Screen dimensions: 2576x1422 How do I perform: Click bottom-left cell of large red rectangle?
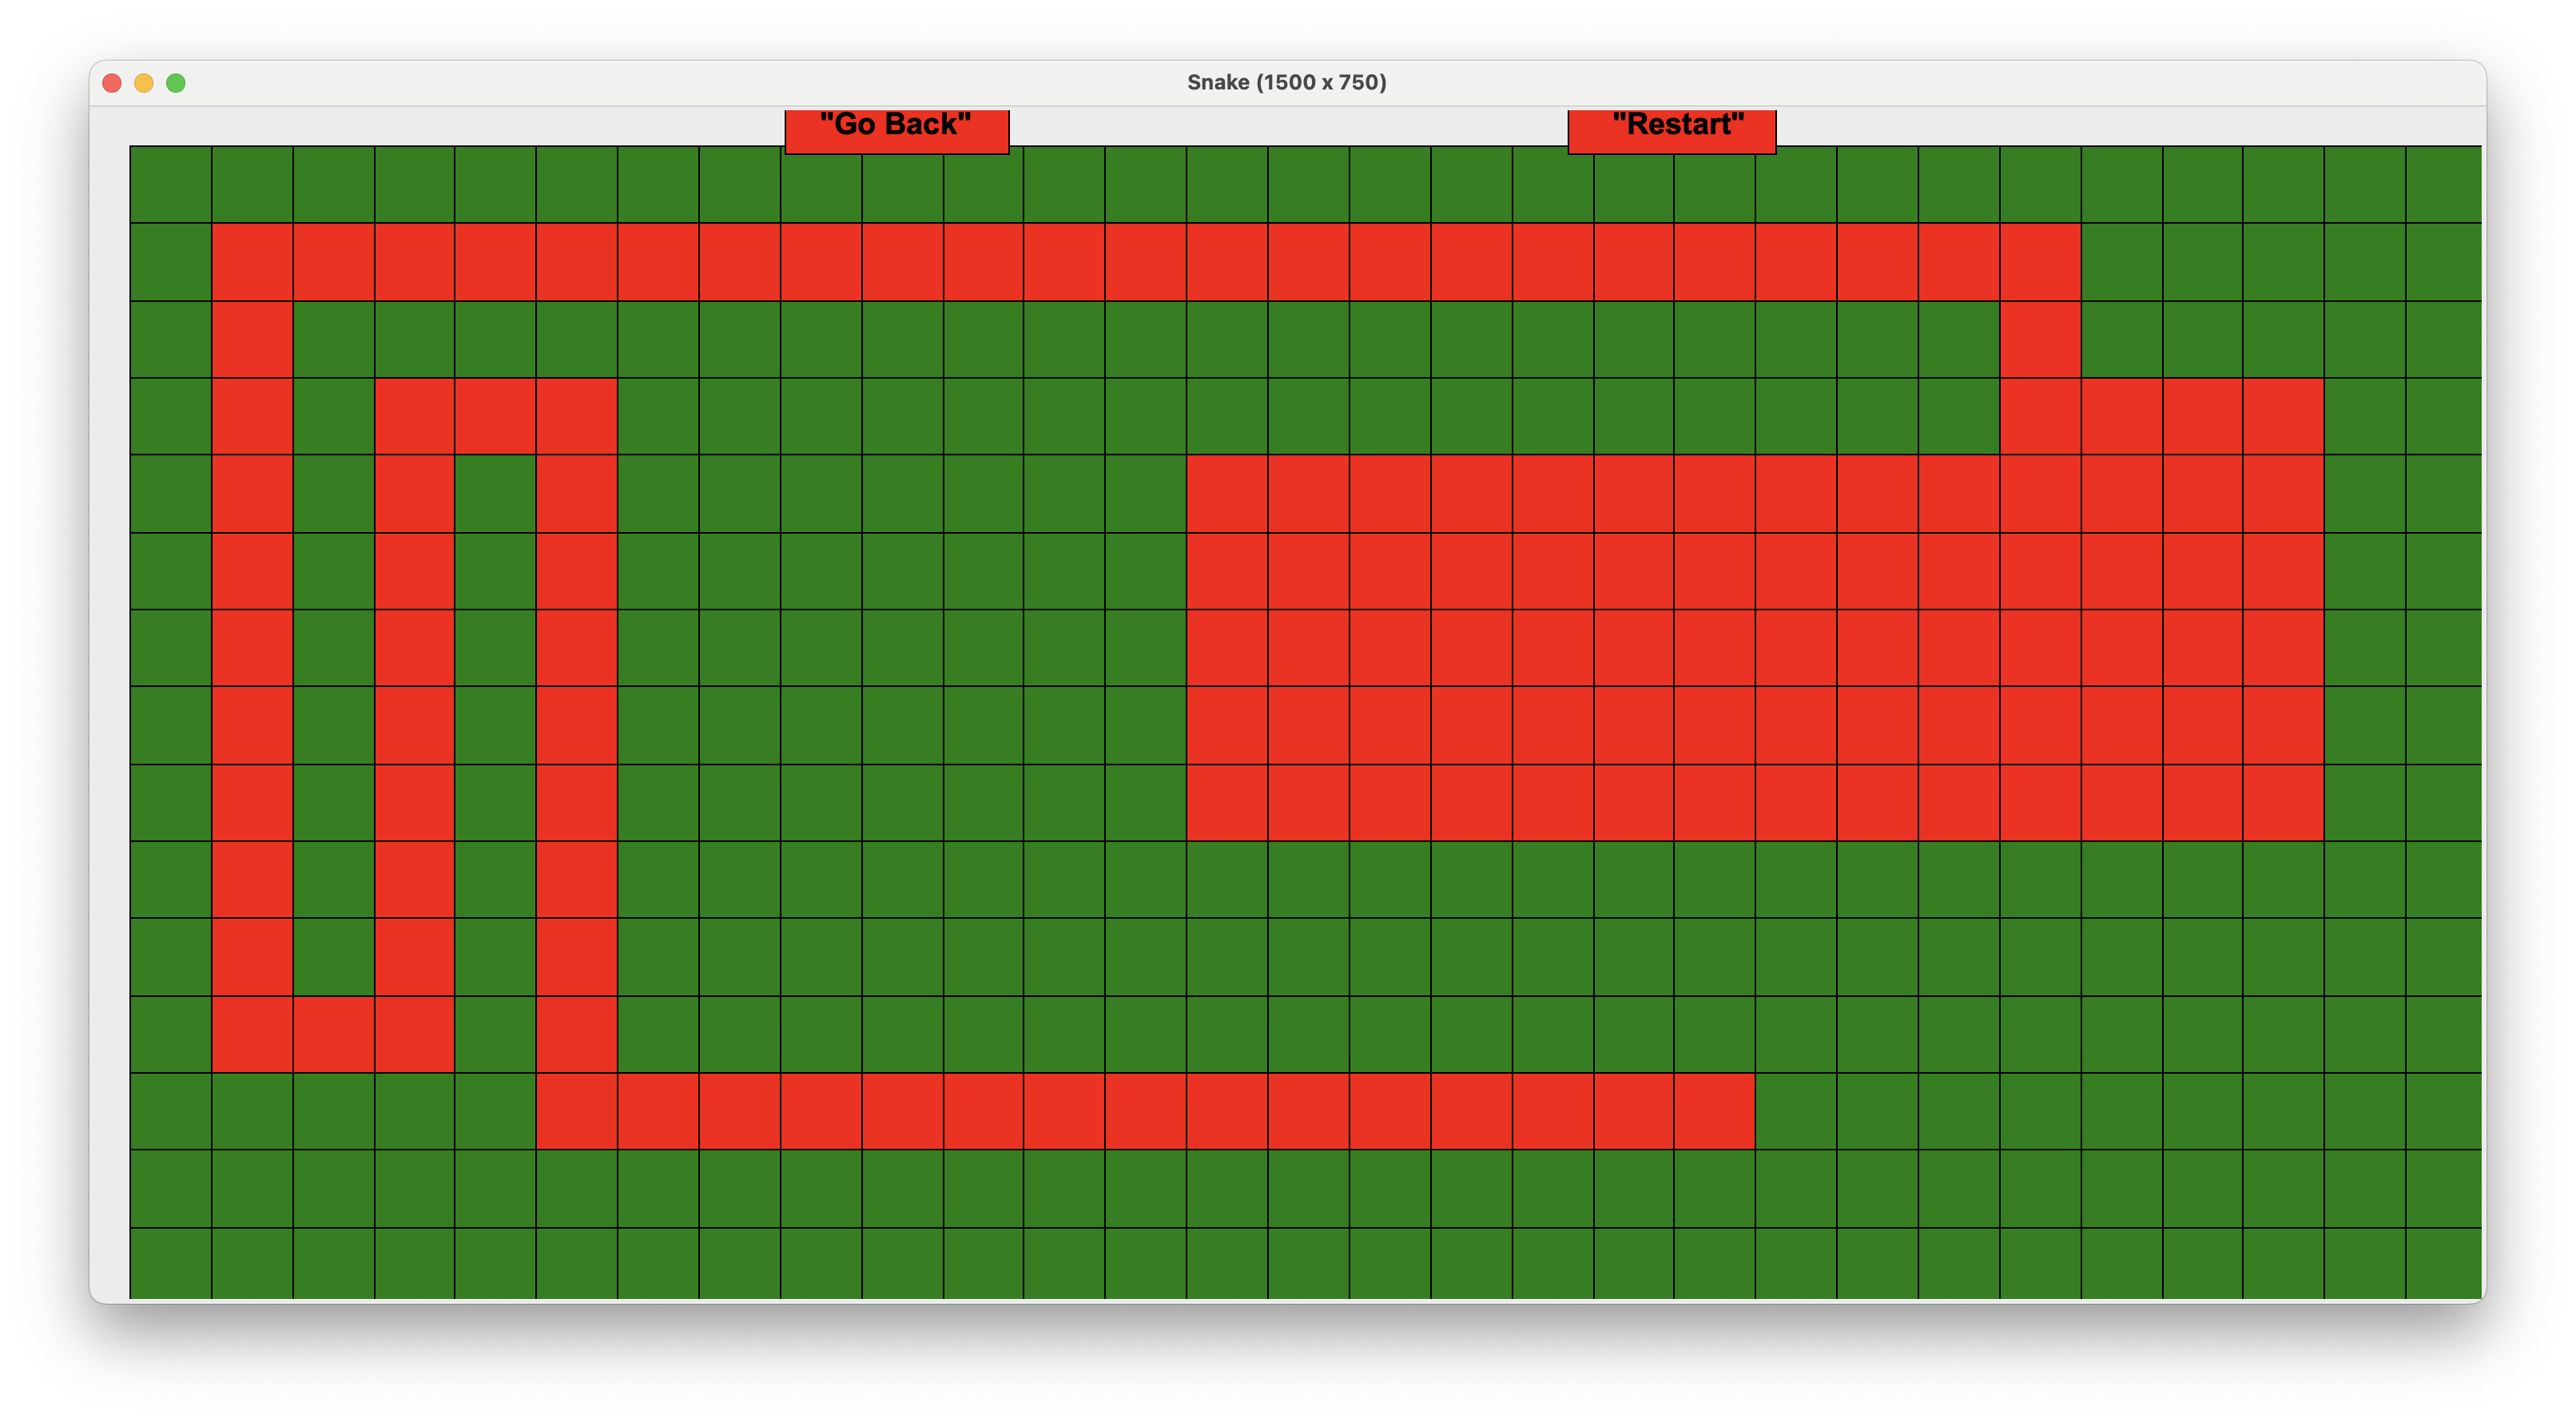point(1227,803)
